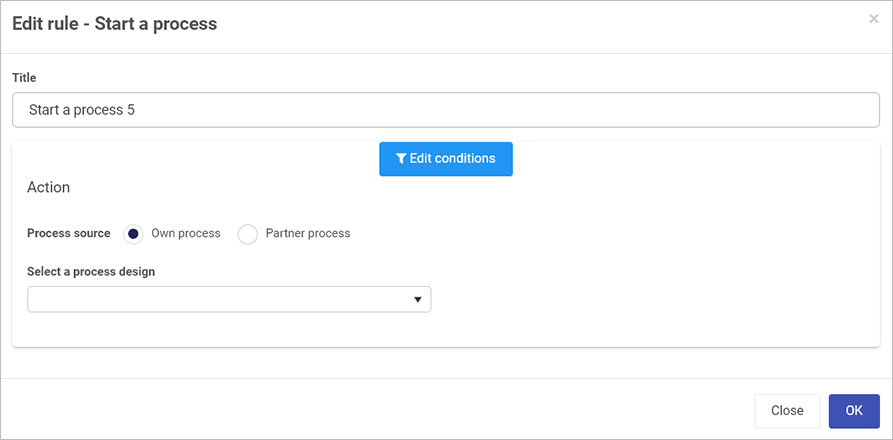Click the Process source label
Screen dimensions: 893x440
[x=69, y=233]
